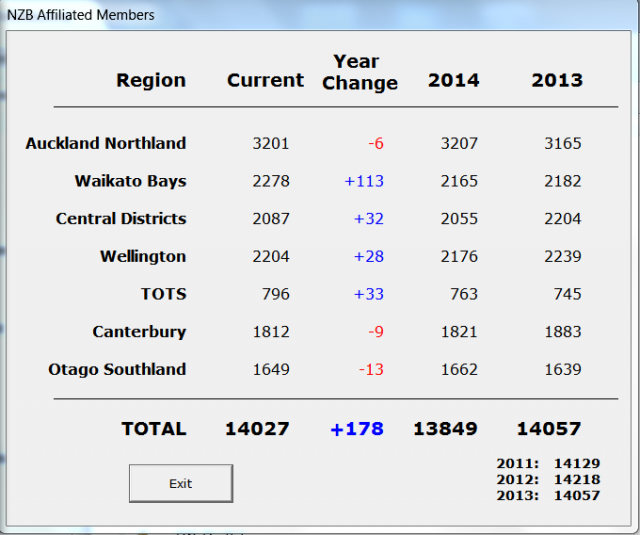
Task: Select the 2014 total 13849
Action: (445, 429)
